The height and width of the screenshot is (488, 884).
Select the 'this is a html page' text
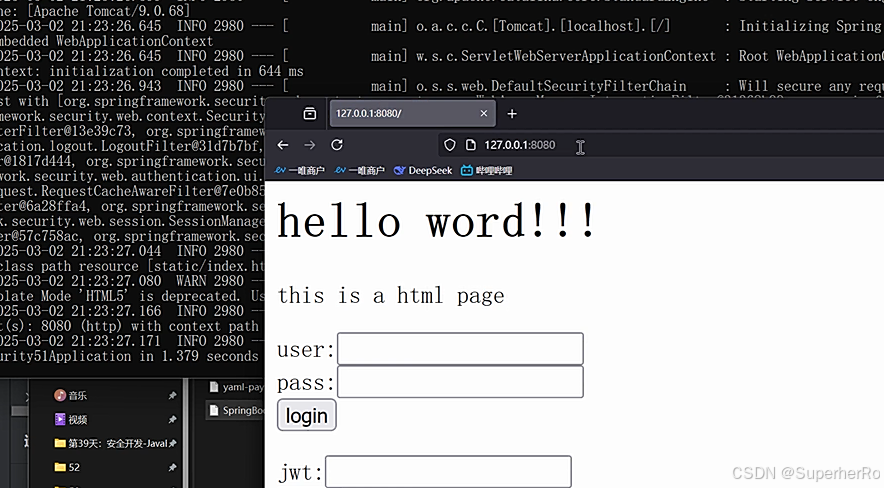tap(391, 295)
